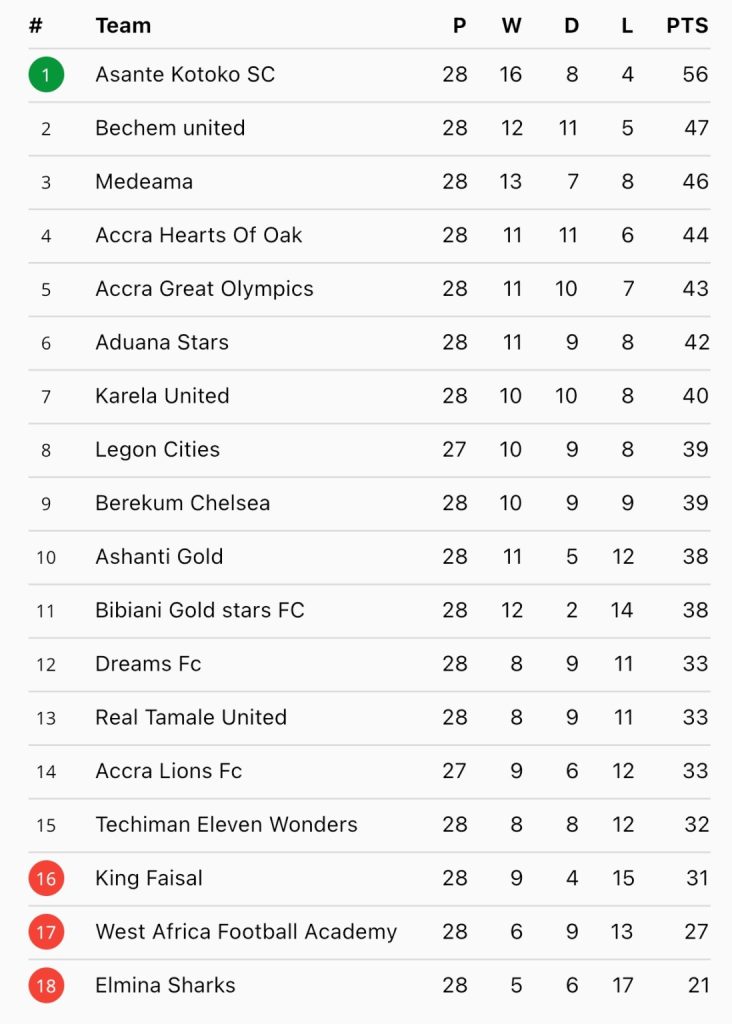Image resolution: width=732 pixels, height=1024 pixels.
Task: Sort by the Team column header
Action: (123, 25)
